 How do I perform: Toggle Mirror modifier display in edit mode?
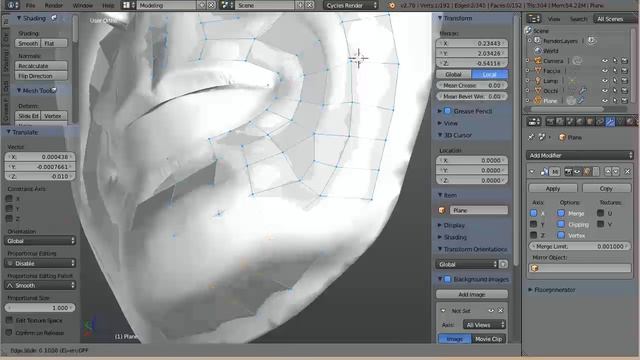coord(587,172)
